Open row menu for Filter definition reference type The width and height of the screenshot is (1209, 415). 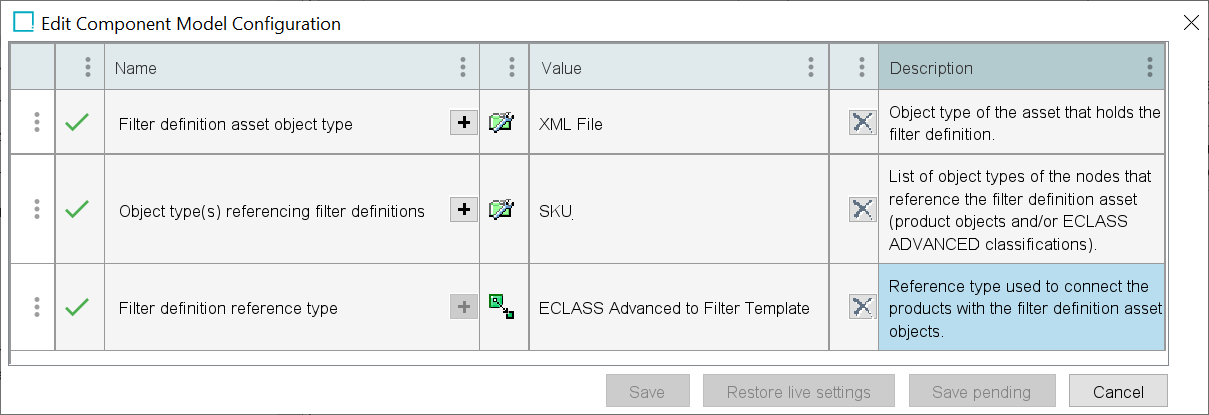pyautogui.click(x=36, y=306)
